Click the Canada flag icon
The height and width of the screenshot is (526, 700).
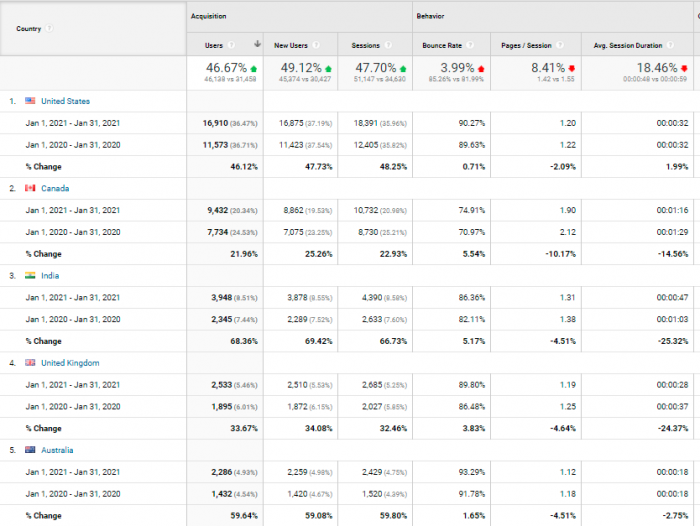[30, 188]
